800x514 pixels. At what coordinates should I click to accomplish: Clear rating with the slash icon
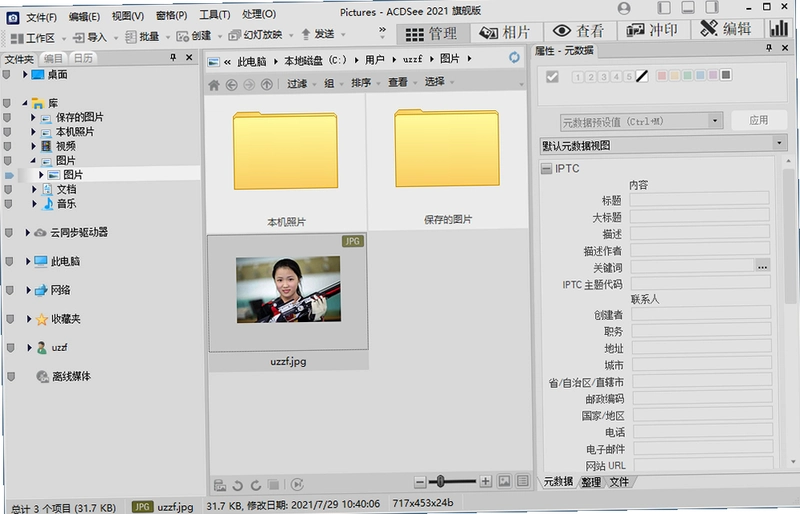(x=642, y=77)
